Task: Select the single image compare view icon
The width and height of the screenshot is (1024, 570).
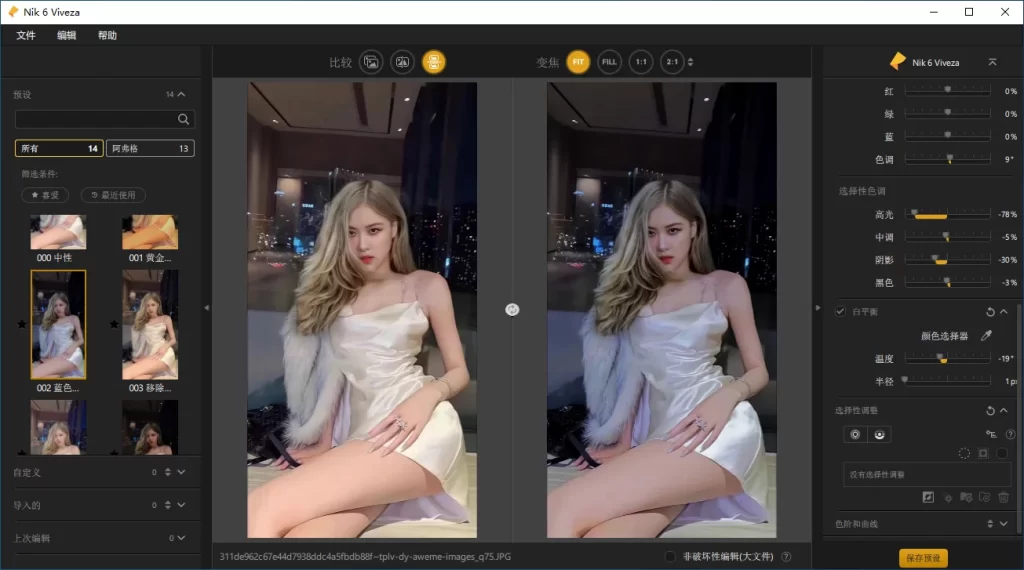Action: point(371,62)
